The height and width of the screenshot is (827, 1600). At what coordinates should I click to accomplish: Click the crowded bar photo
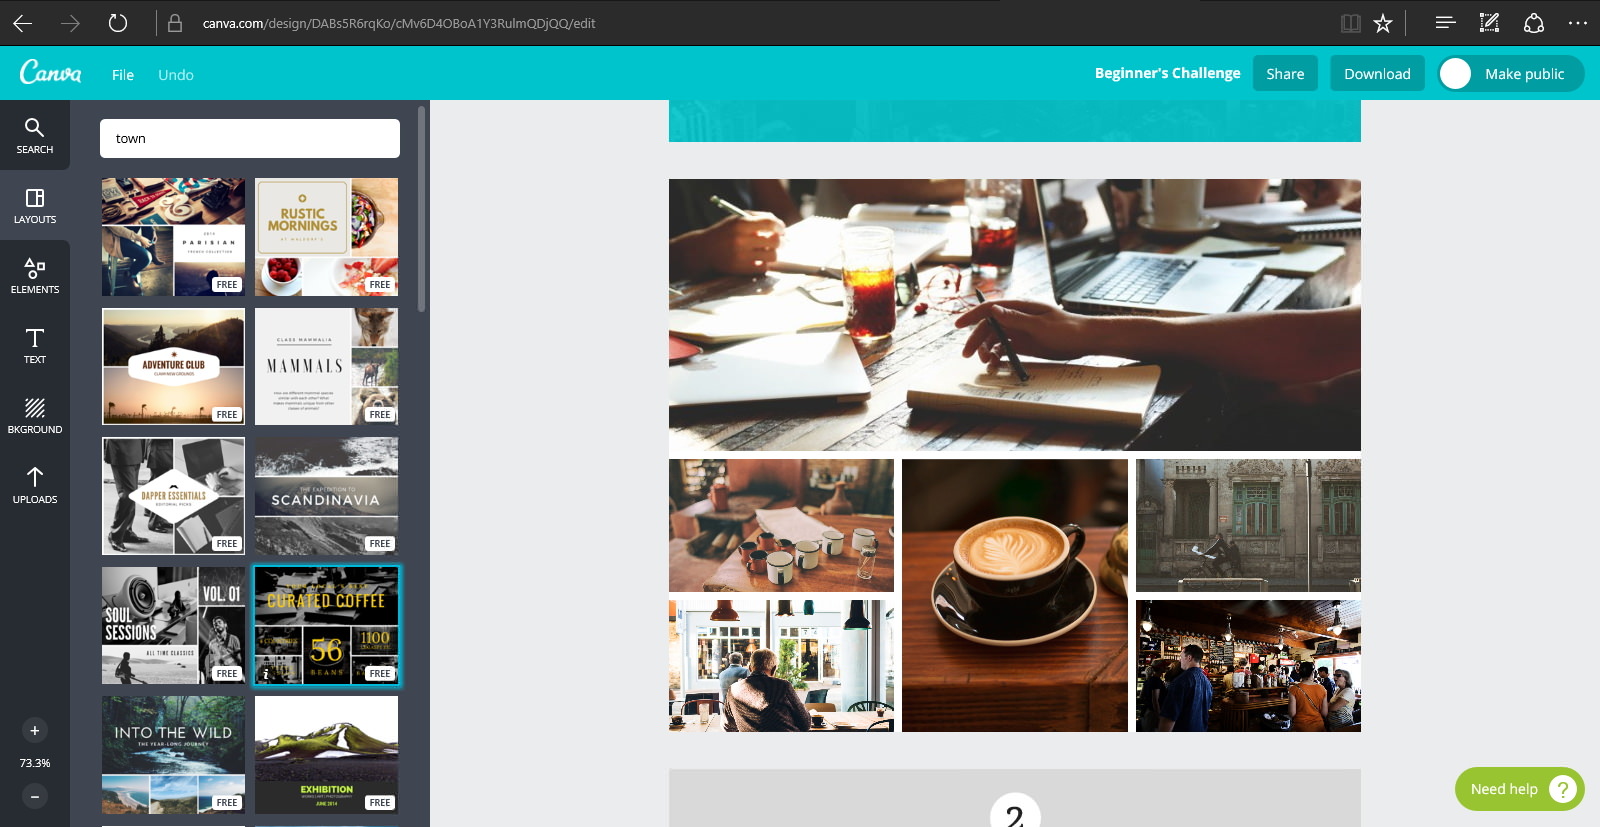[x=1248, y=666]
